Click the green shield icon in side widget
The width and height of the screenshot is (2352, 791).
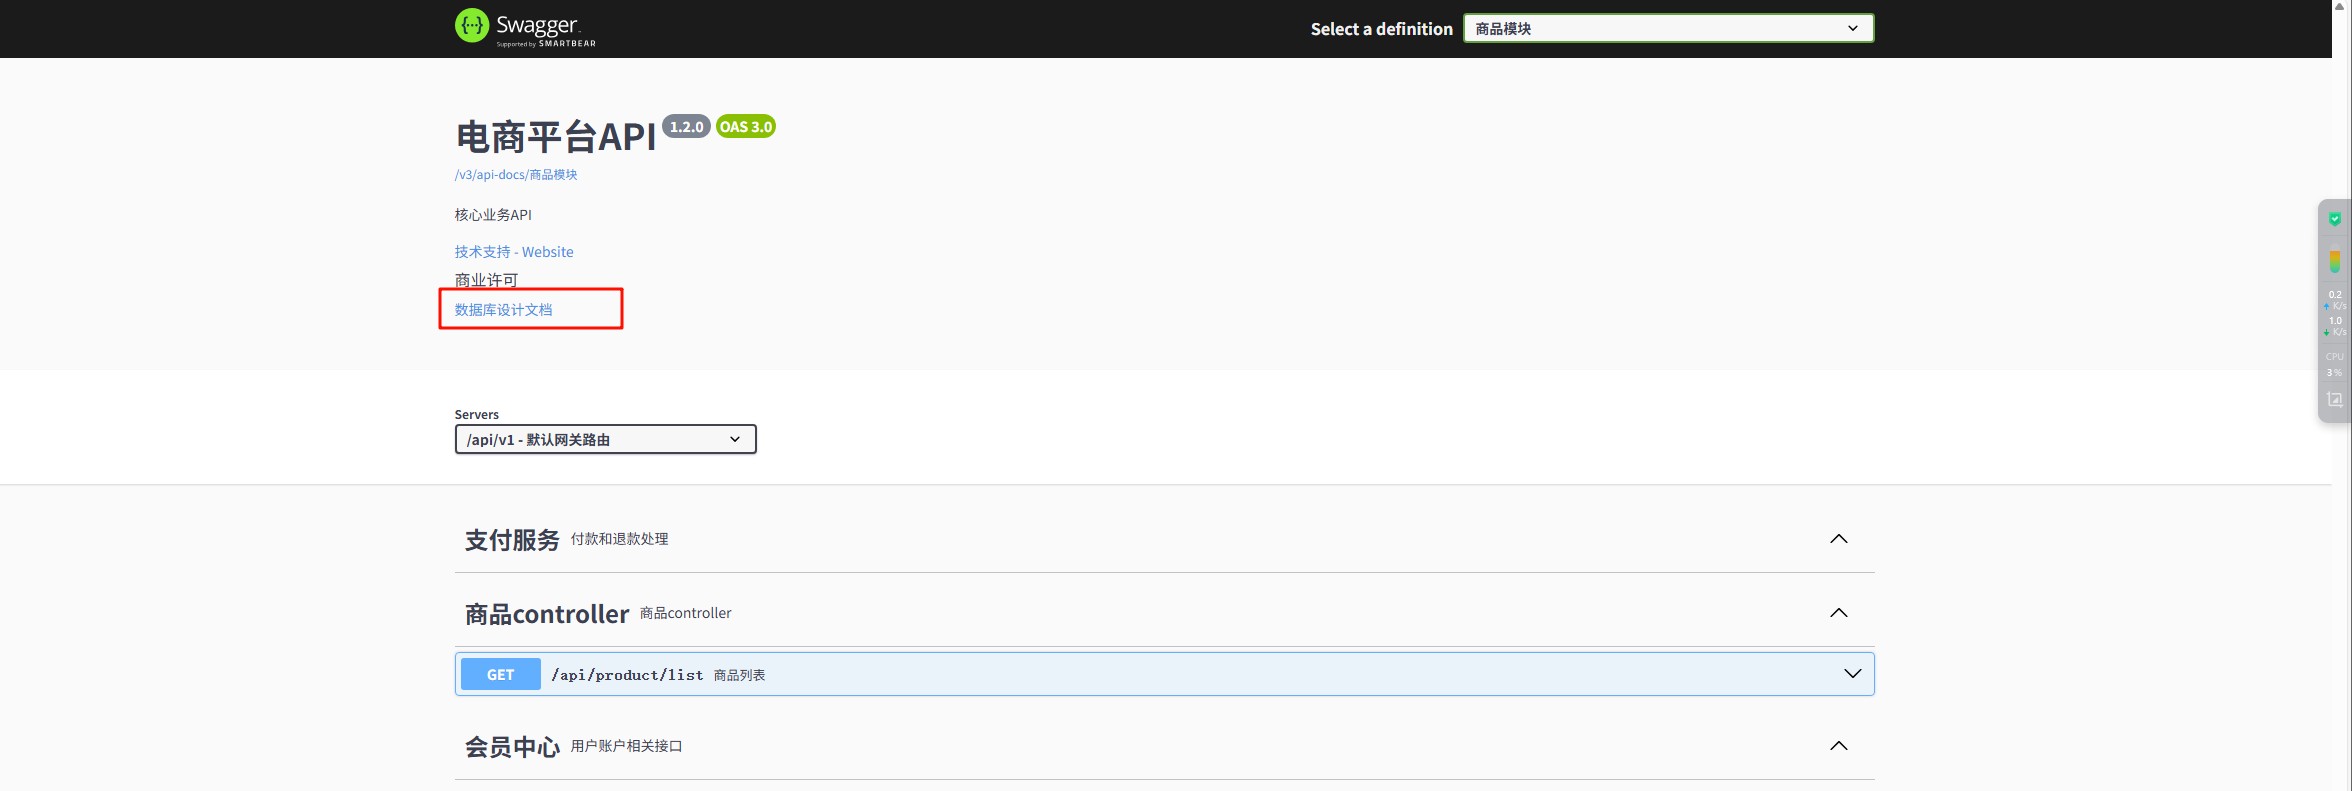coord(2335,219)
